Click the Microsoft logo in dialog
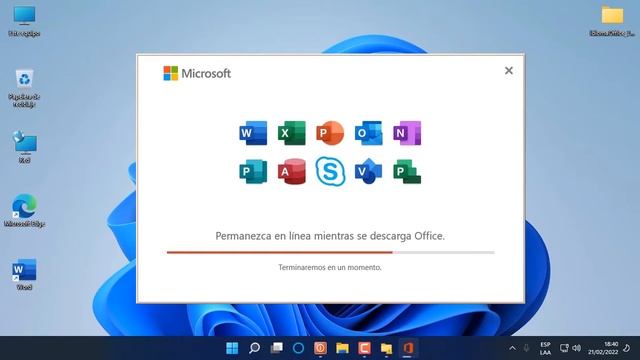Image resolution: width=640 pixels, height=360 pixels. (197, 73)
